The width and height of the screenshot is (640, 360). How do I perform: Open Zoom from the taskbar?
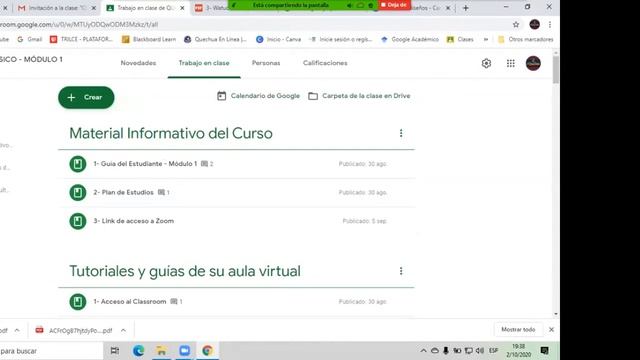point(184,351)
